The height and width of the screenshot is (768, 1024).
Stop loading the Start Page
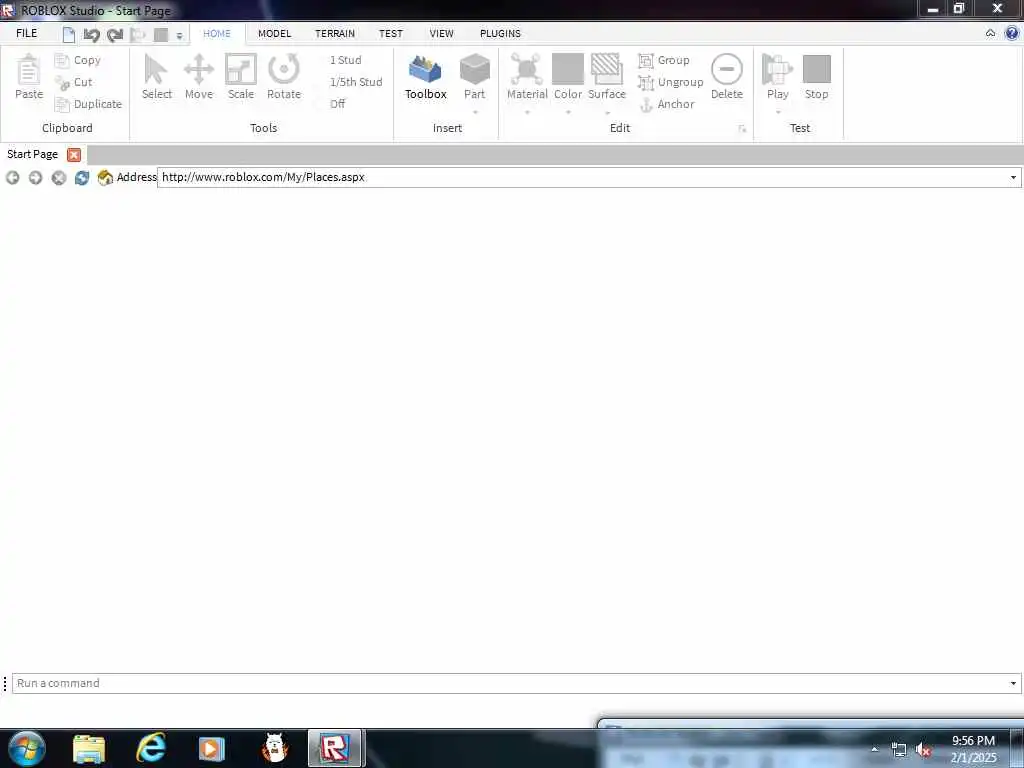click(59, 178)
